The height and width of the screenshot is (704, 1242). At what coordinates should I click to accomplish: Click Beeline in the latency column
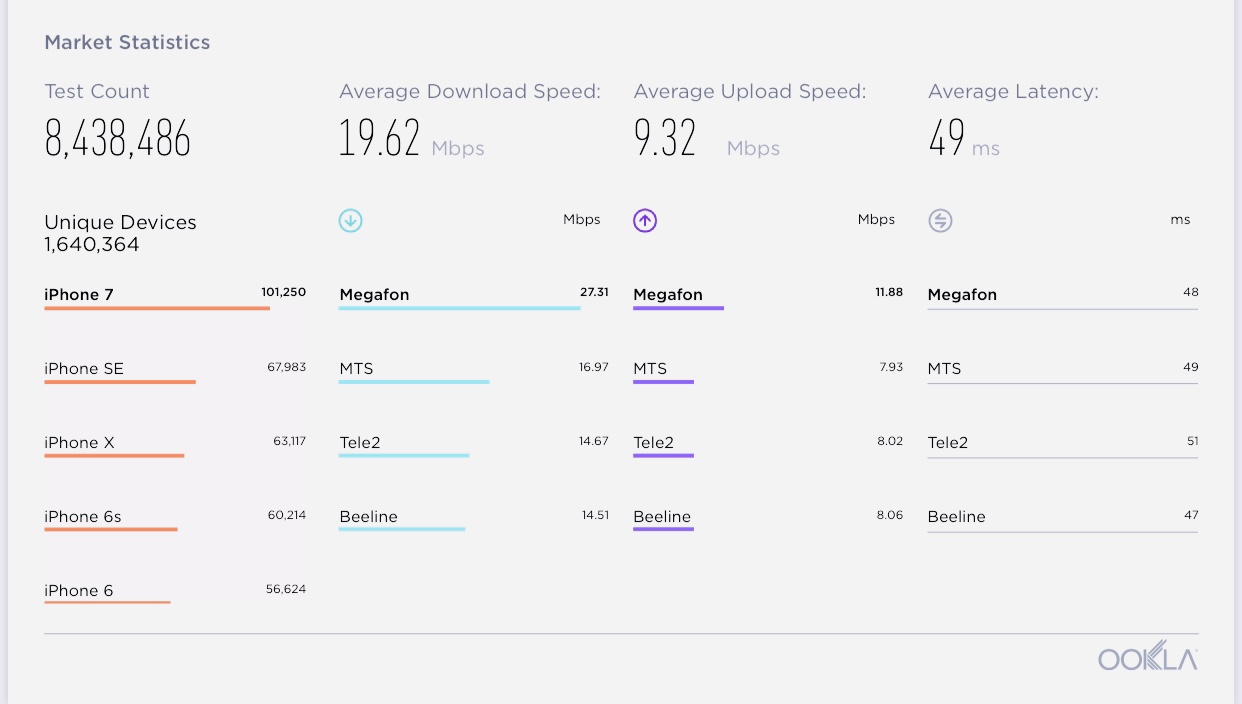click(x=957, y=517)
